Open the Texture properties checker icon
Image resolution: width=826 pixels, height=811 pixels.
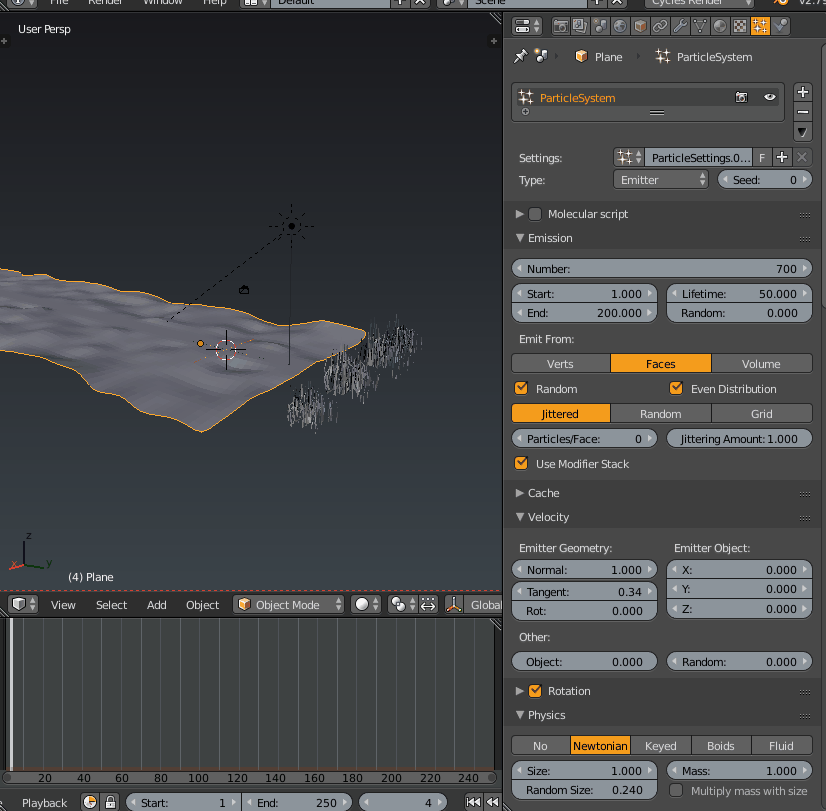pos(739,26)
